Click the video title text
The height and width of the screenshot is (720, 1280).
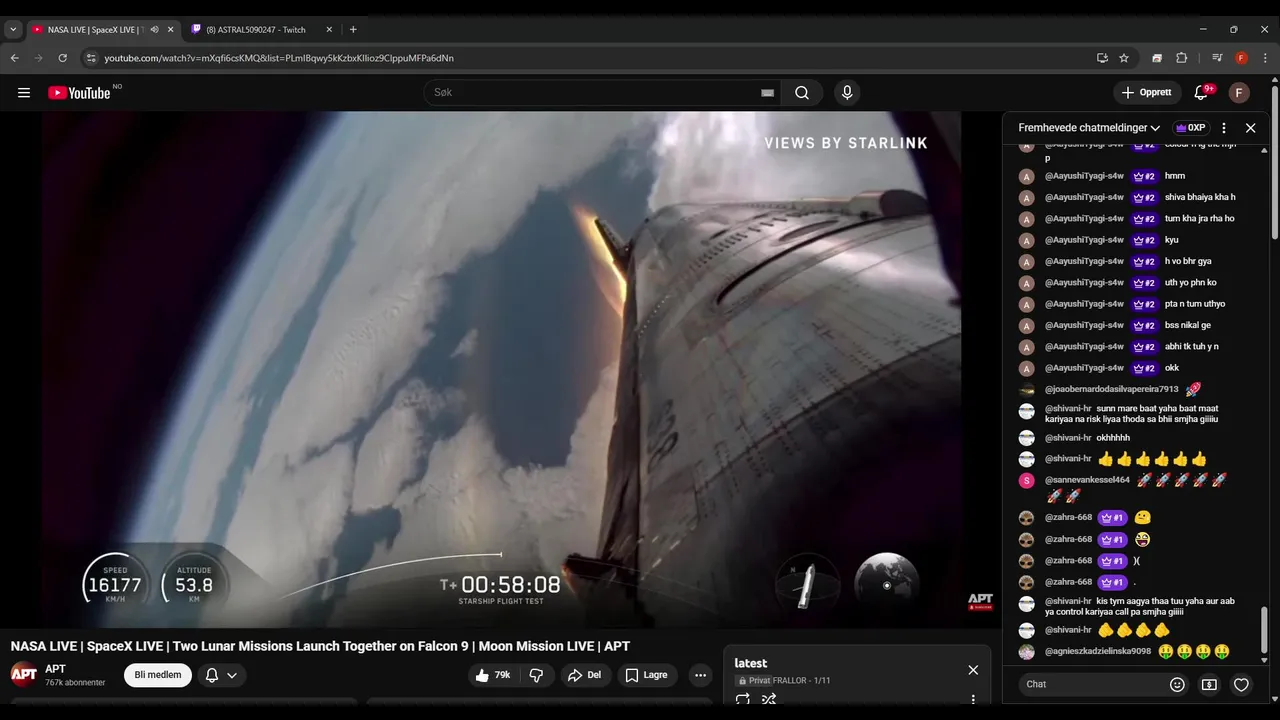click(320, 646)
